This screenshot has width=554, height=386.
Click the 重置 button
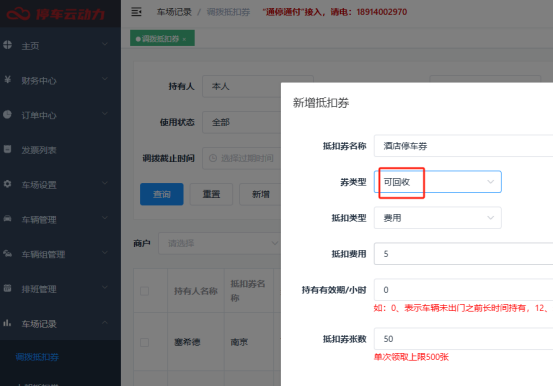point(211,194)
